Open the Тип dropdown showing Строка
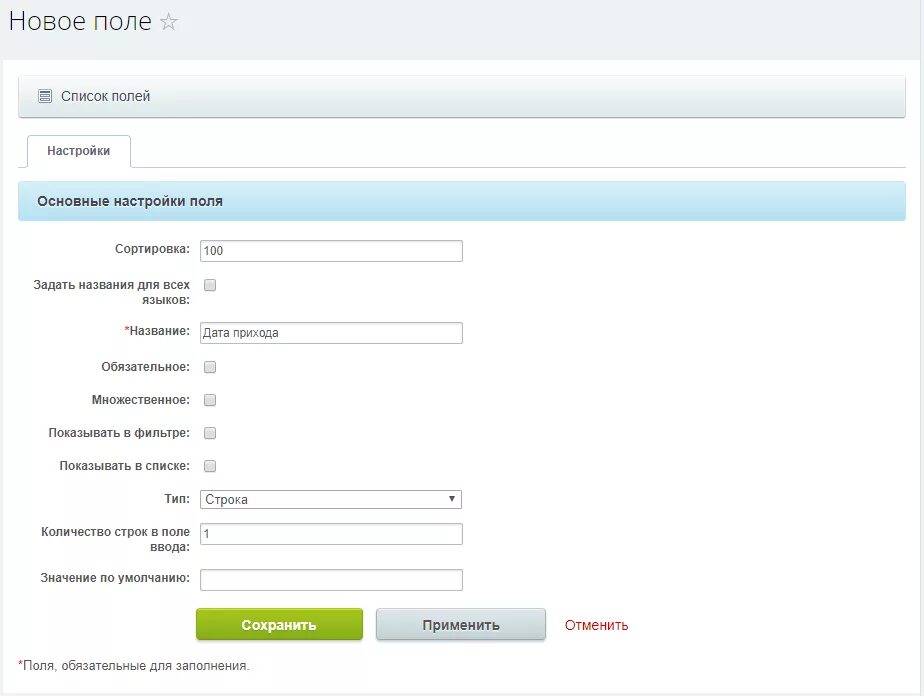Viewport: 924px width, 696px height. (331, 499)
